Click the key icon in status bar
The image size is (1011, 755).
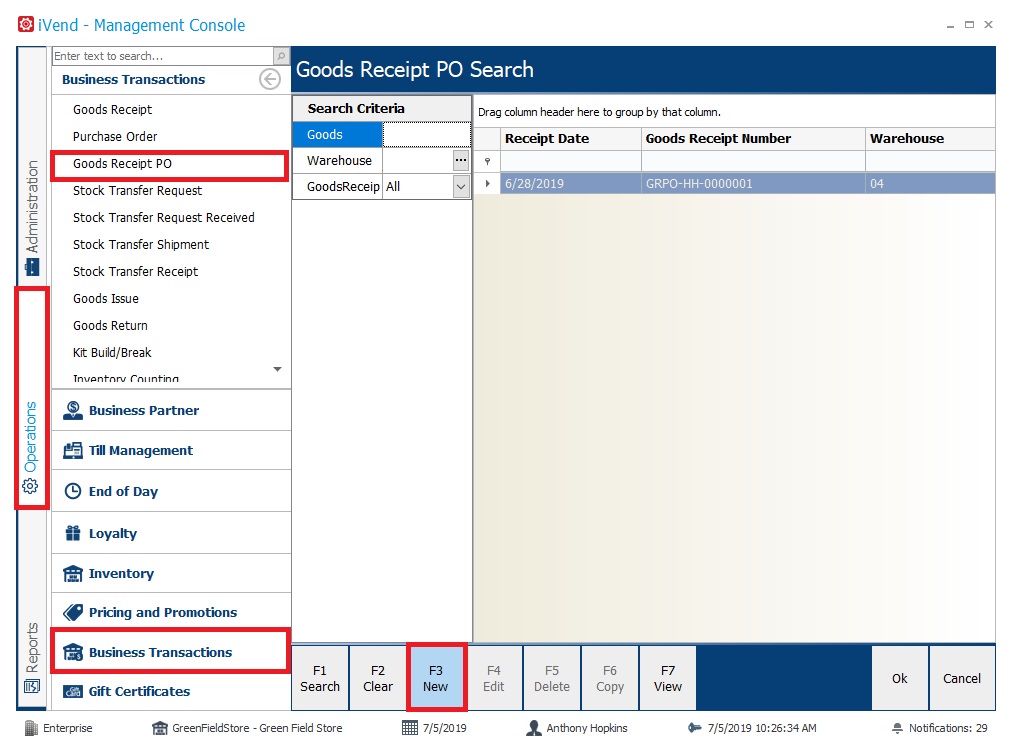coord(694,728)
